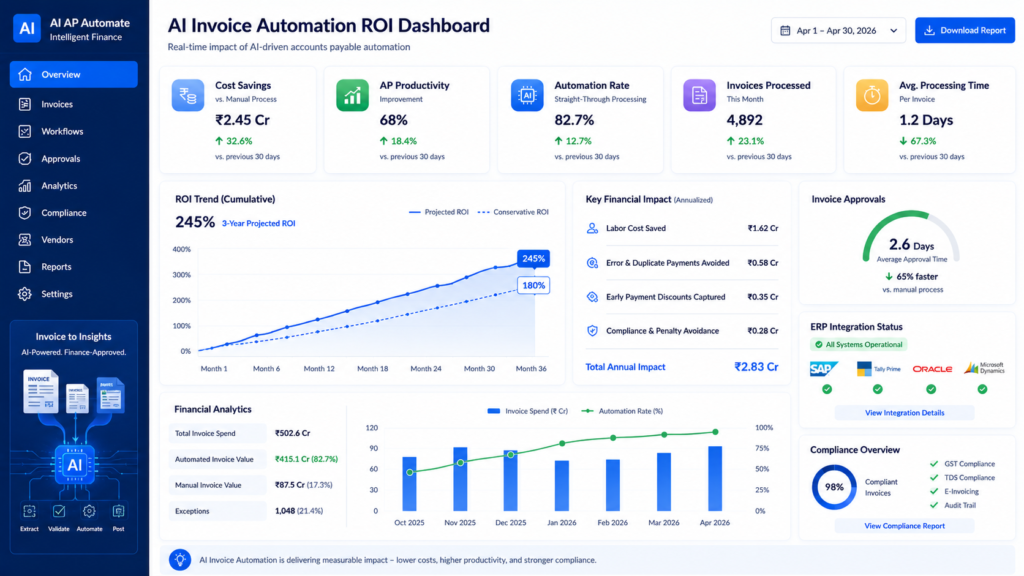
Task: Click the Total Invoice Spend value ₹502.6 Cr
Action: coord(293,434)
